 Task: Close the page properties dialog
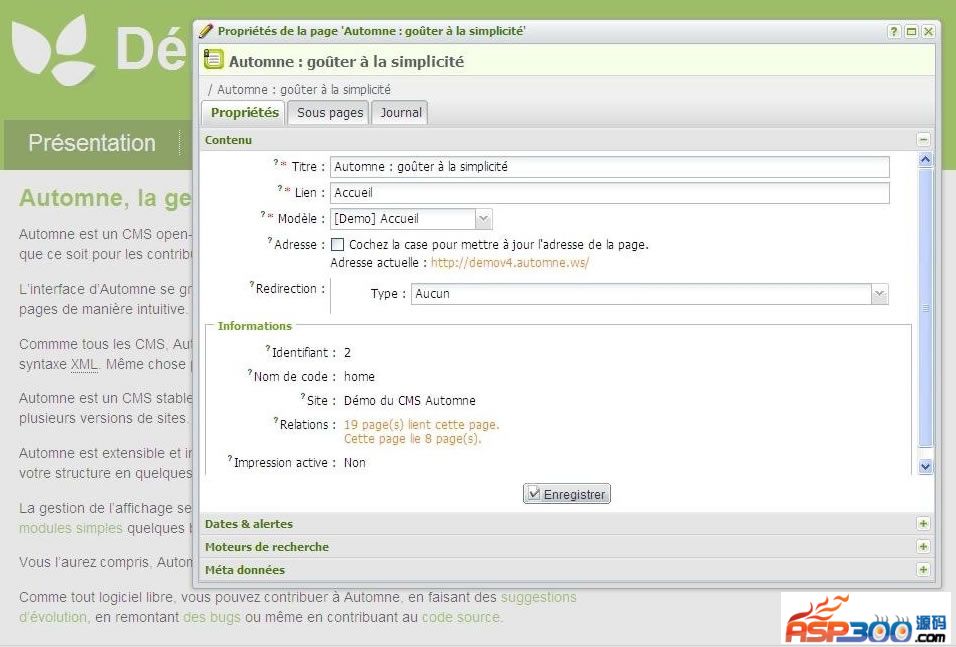click(928, 31)
